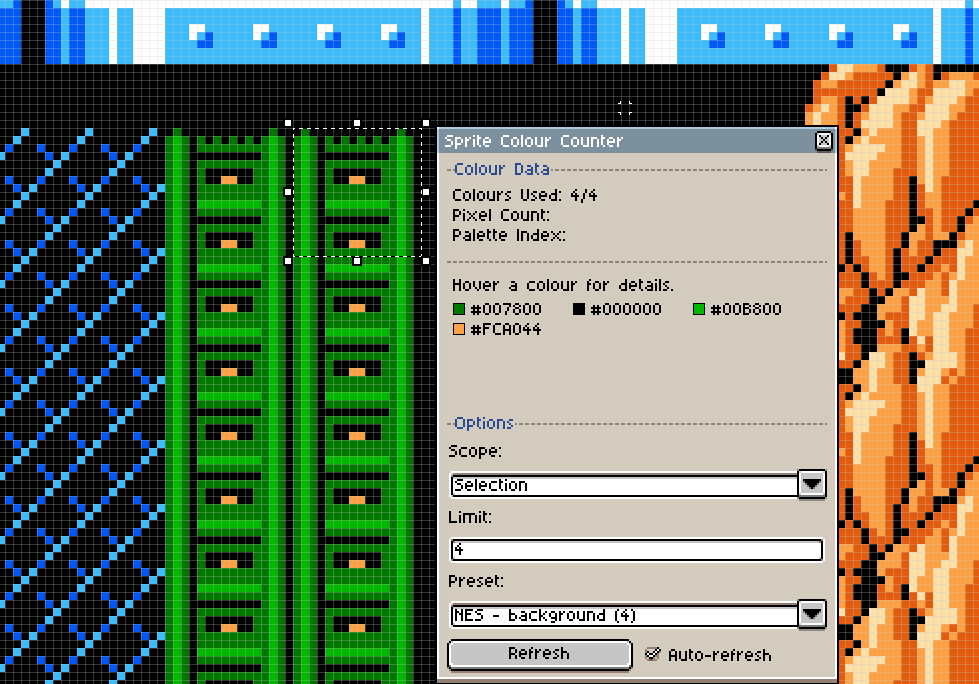Click the top-center selection handle on canvas
The height and width of the screenshot is (684, 979).
[357, 124]
